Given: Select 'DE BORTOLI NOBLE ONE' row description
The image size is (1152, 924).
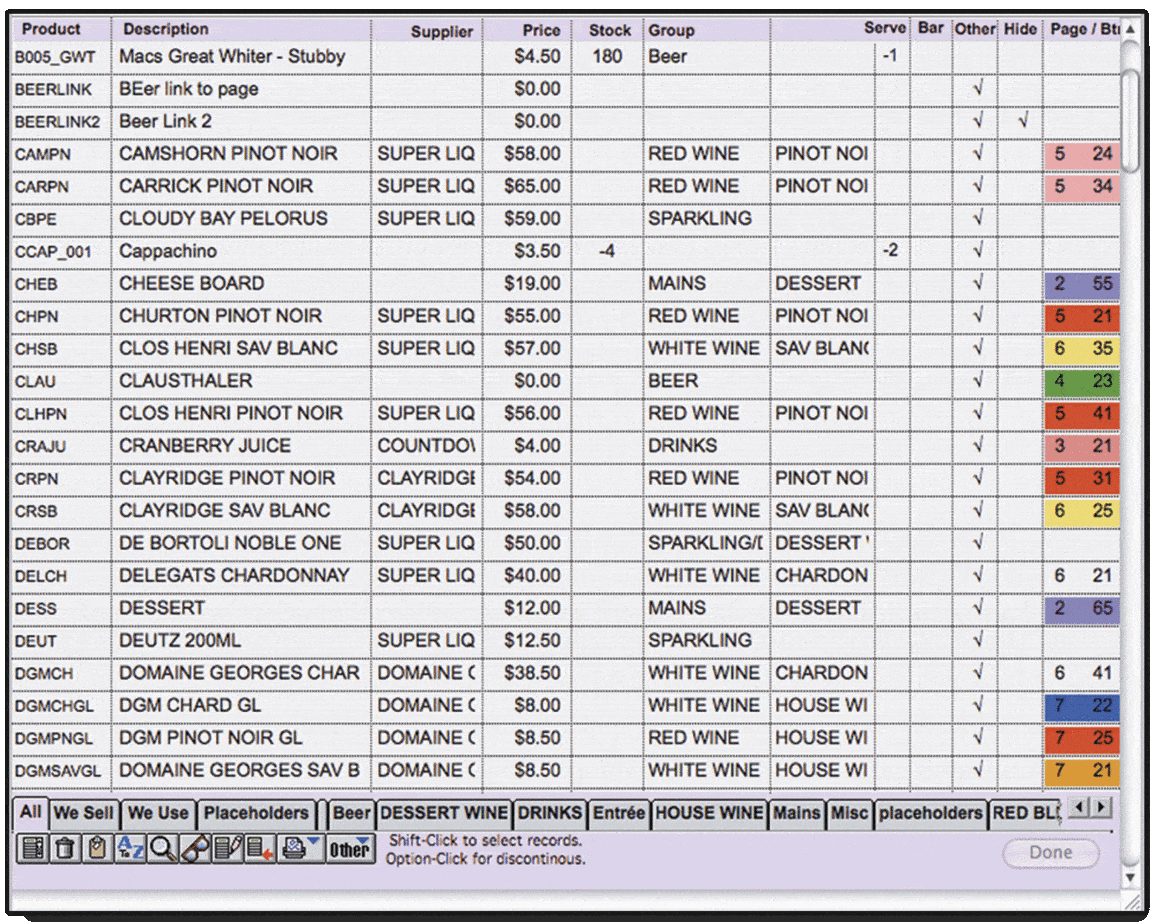Looking at the screenshot, I should (230, 543).
